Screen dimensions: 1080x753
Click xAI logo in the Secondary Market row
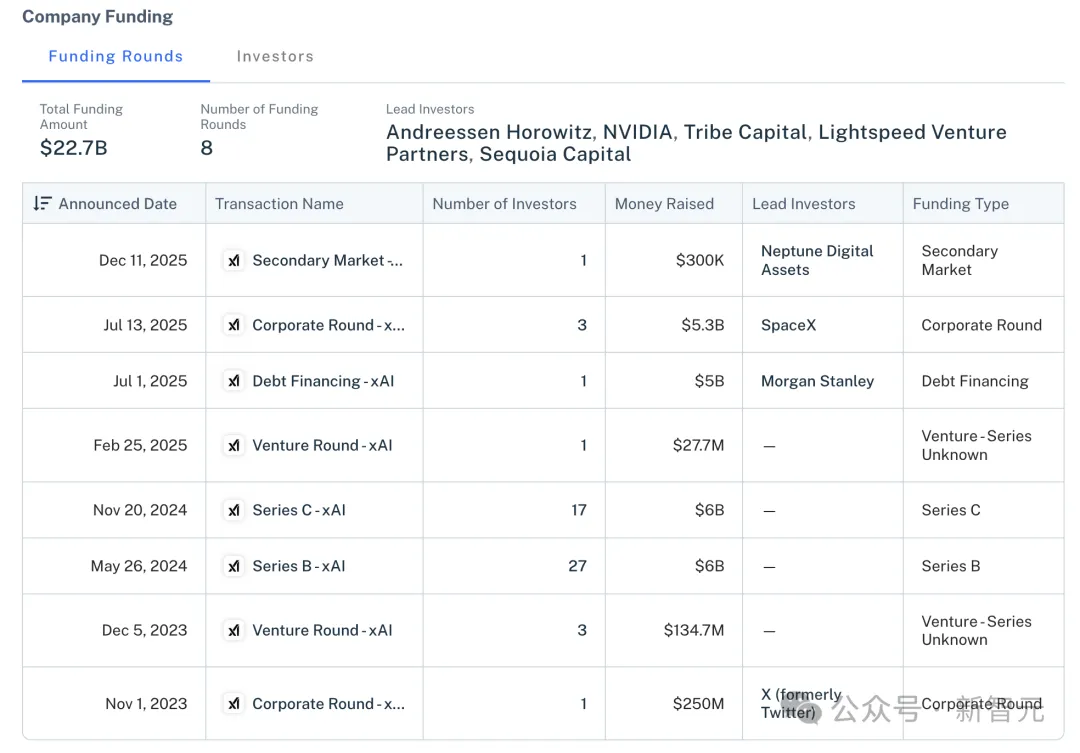[x=233, y=260]
